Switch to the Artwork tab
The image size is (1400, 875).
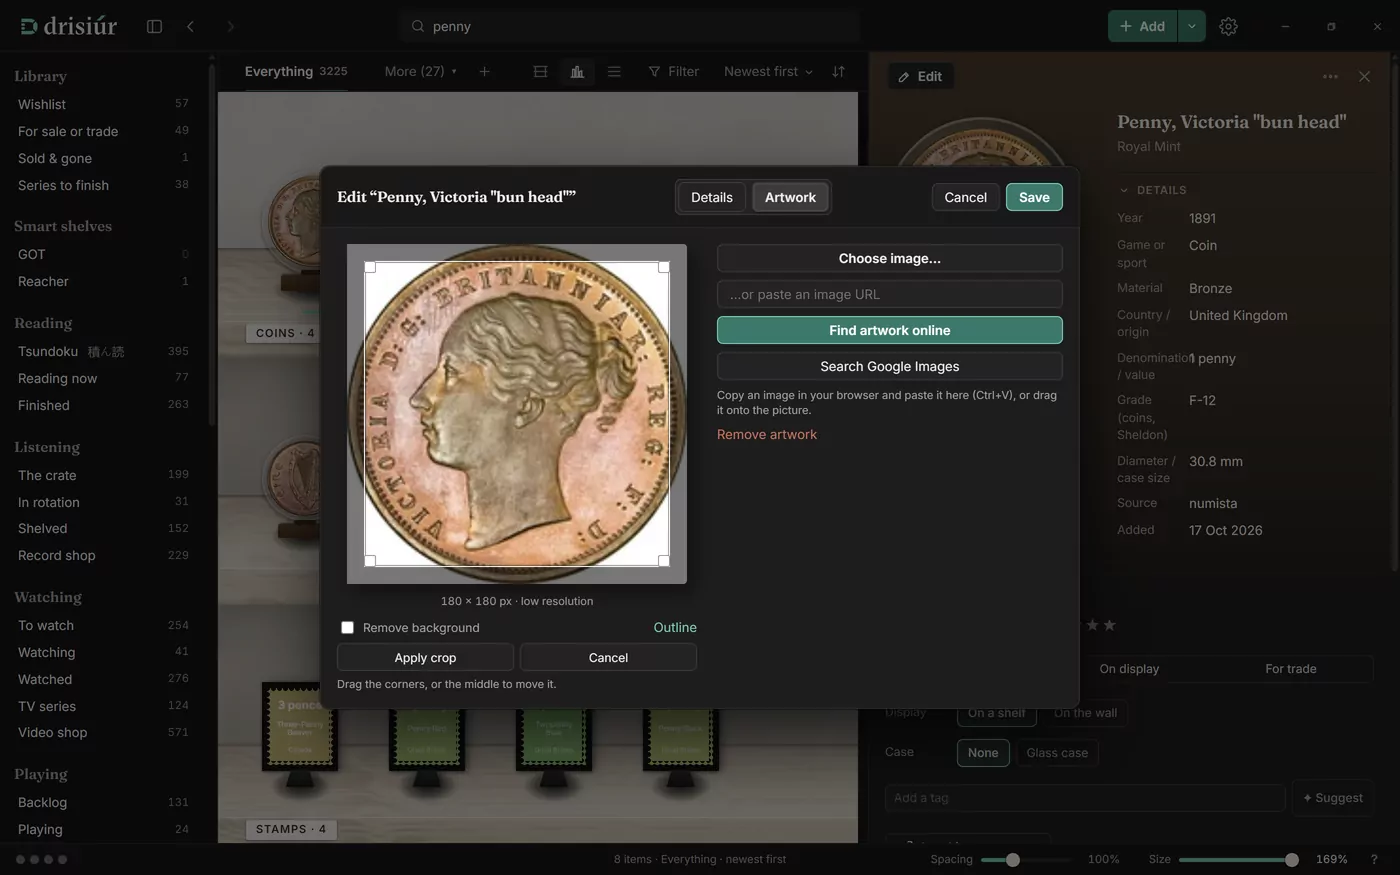(x=790, y=197)
